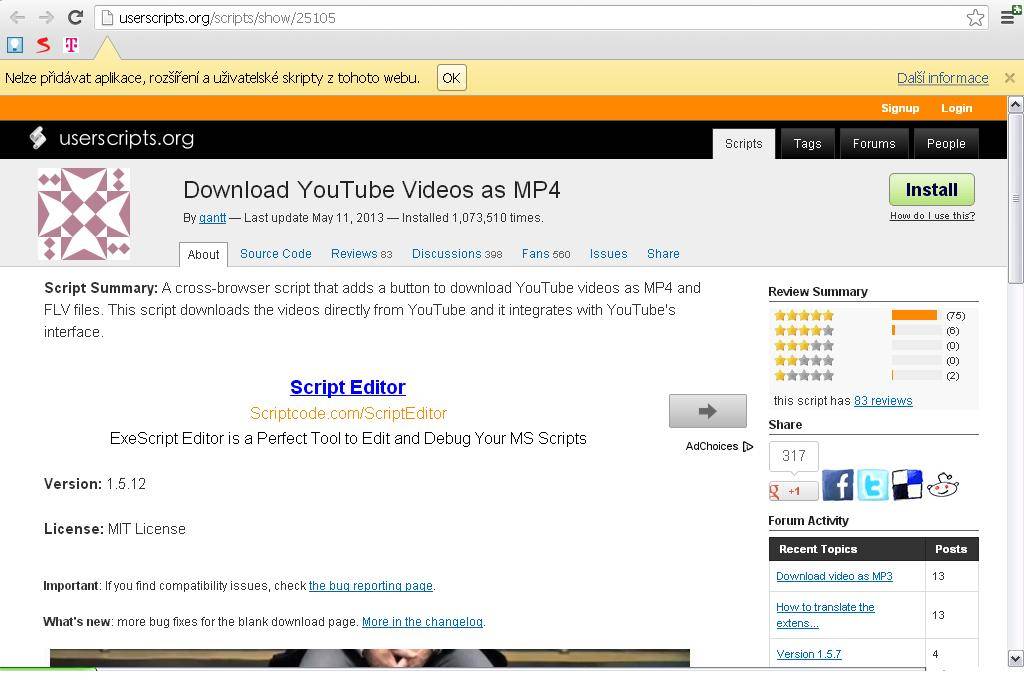Switch to the Forums tab
Image resolution: width=1024 pixels, height=696 pixels.
[x=874, y=144]
